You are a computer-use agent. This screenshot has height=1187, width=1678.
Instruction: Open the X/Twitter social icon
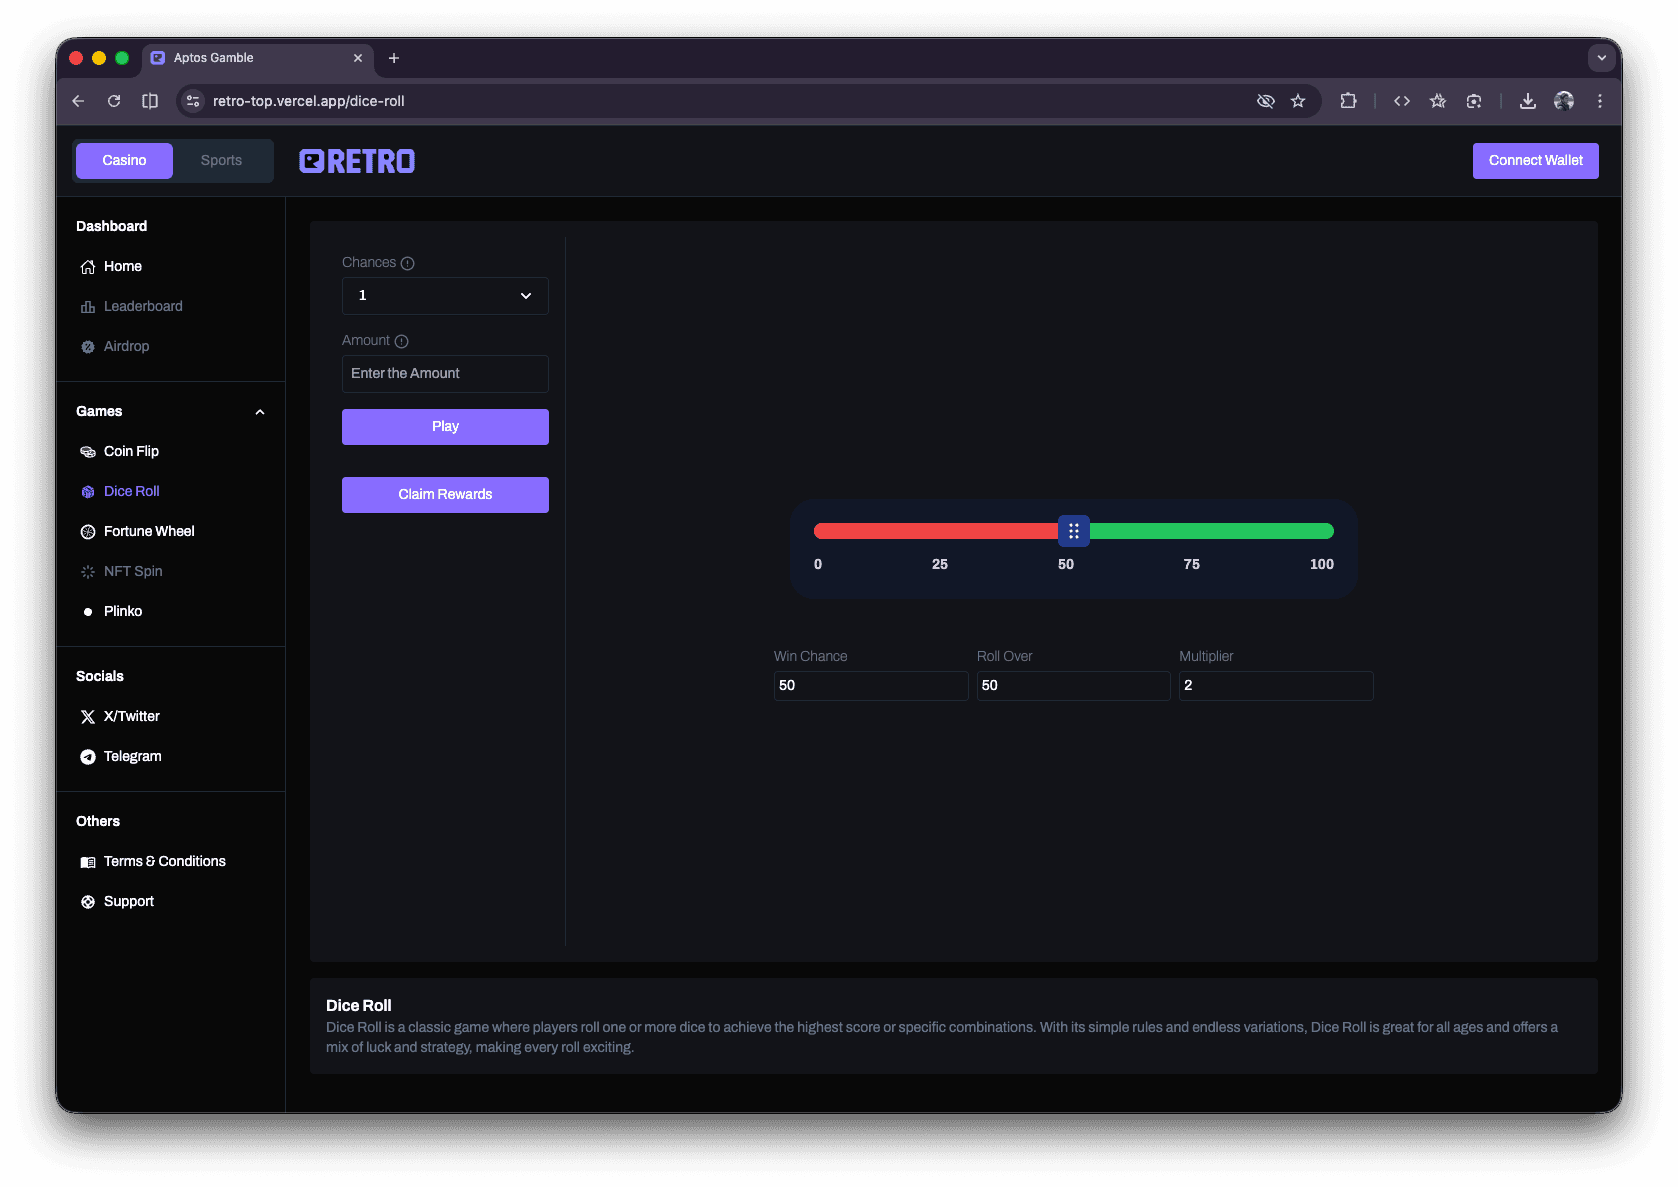(x=88, y=717)
